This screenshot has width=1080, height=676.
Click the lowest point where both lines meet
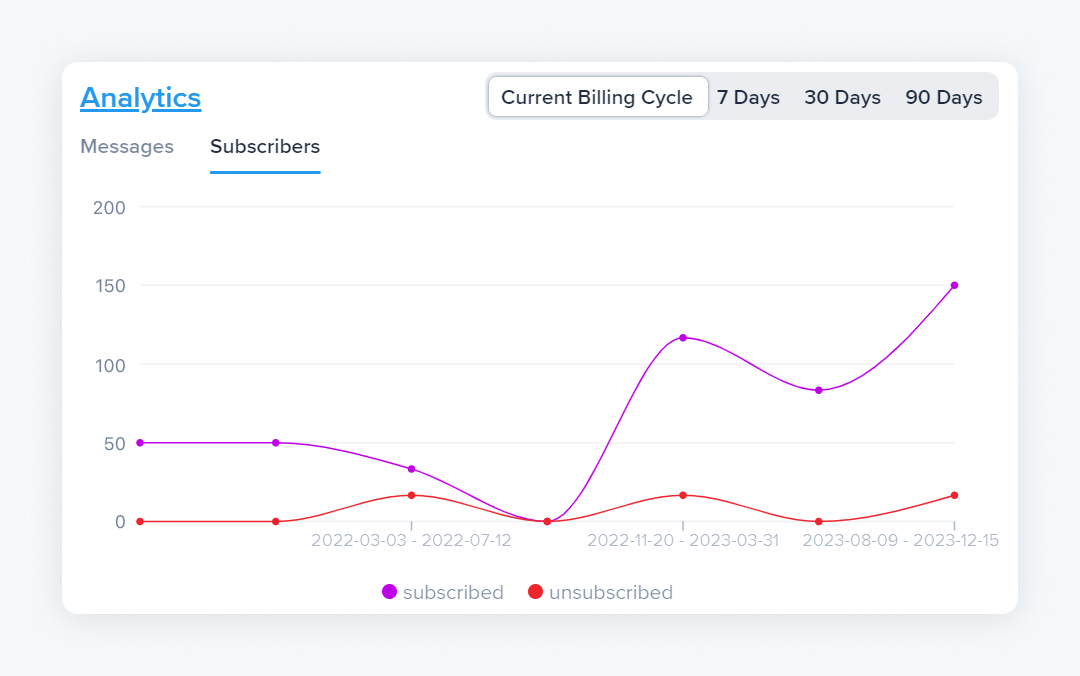[547, 521]
